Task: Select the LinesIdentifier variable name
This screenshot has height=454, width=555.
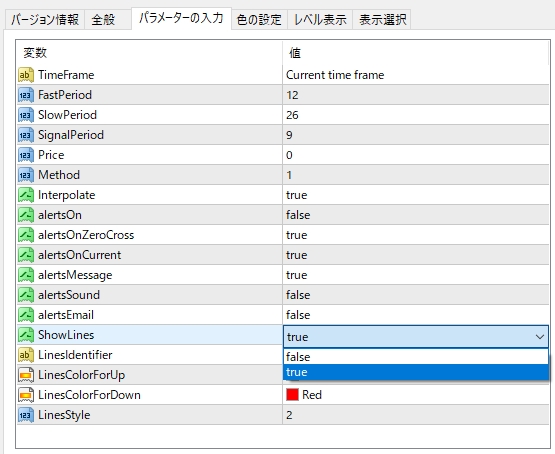Action: 75,355
